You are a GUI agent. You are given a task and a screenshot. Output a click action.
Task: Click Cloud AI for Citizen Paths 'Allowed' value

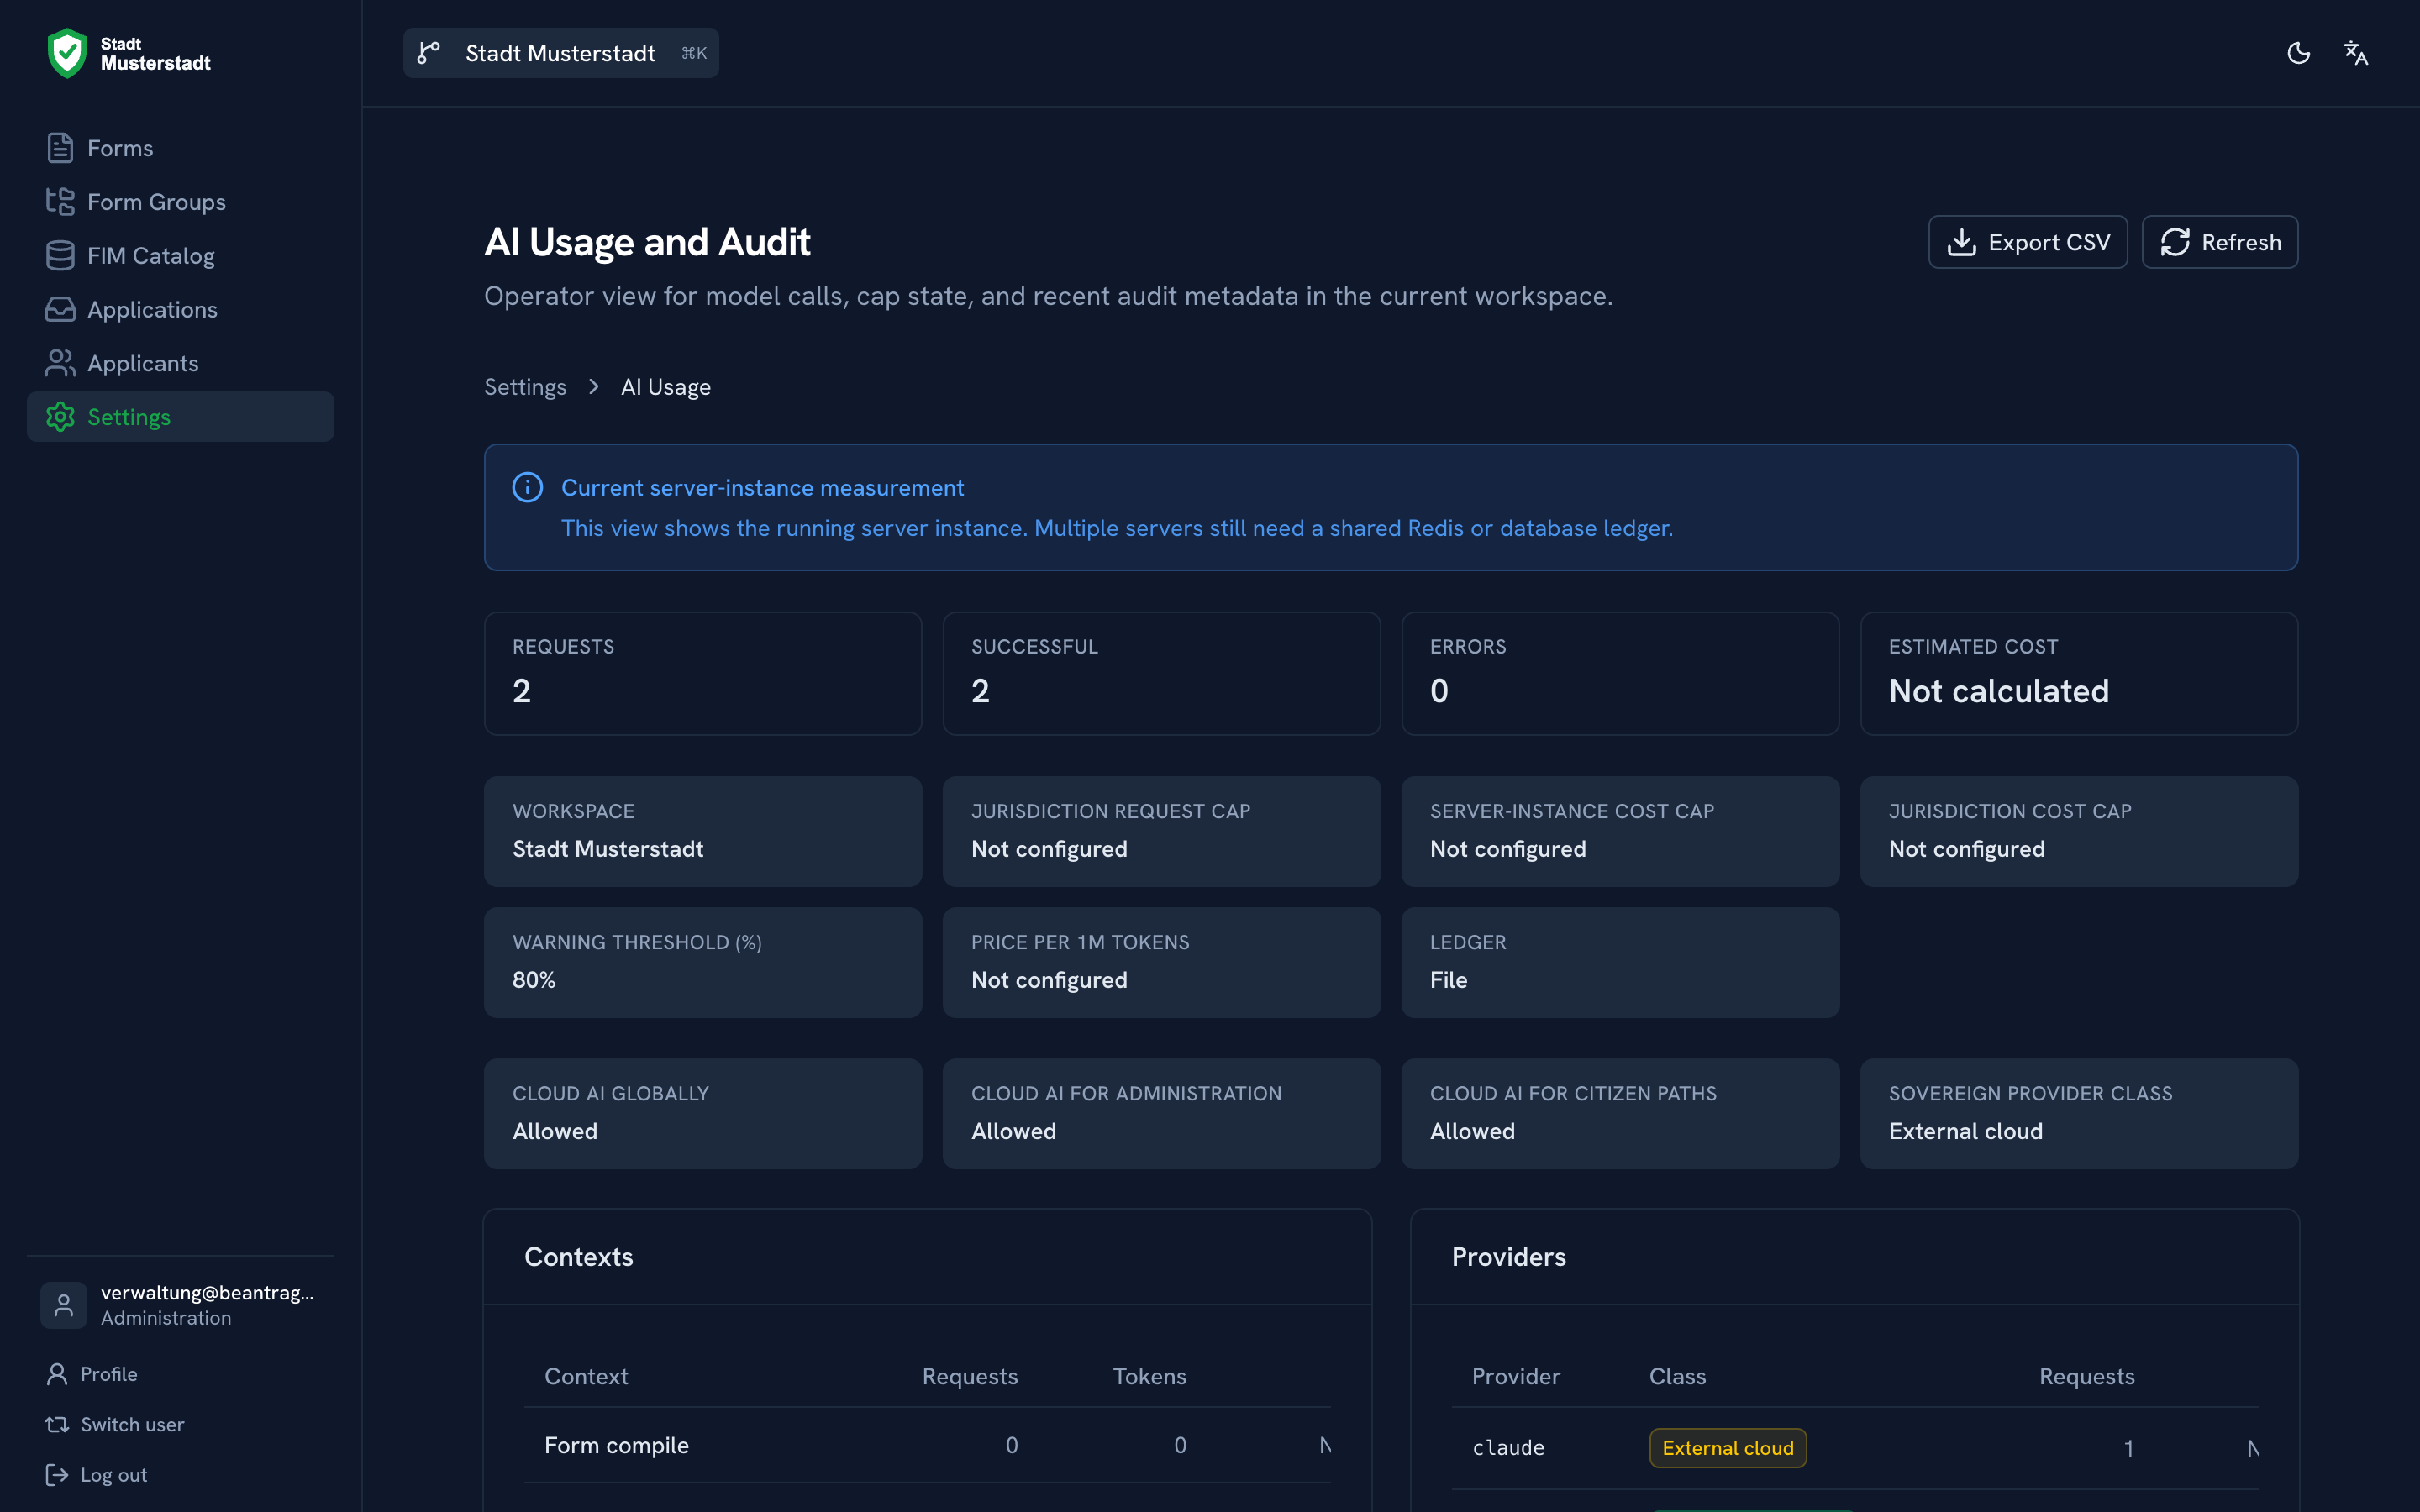tap(1473, 1131)
